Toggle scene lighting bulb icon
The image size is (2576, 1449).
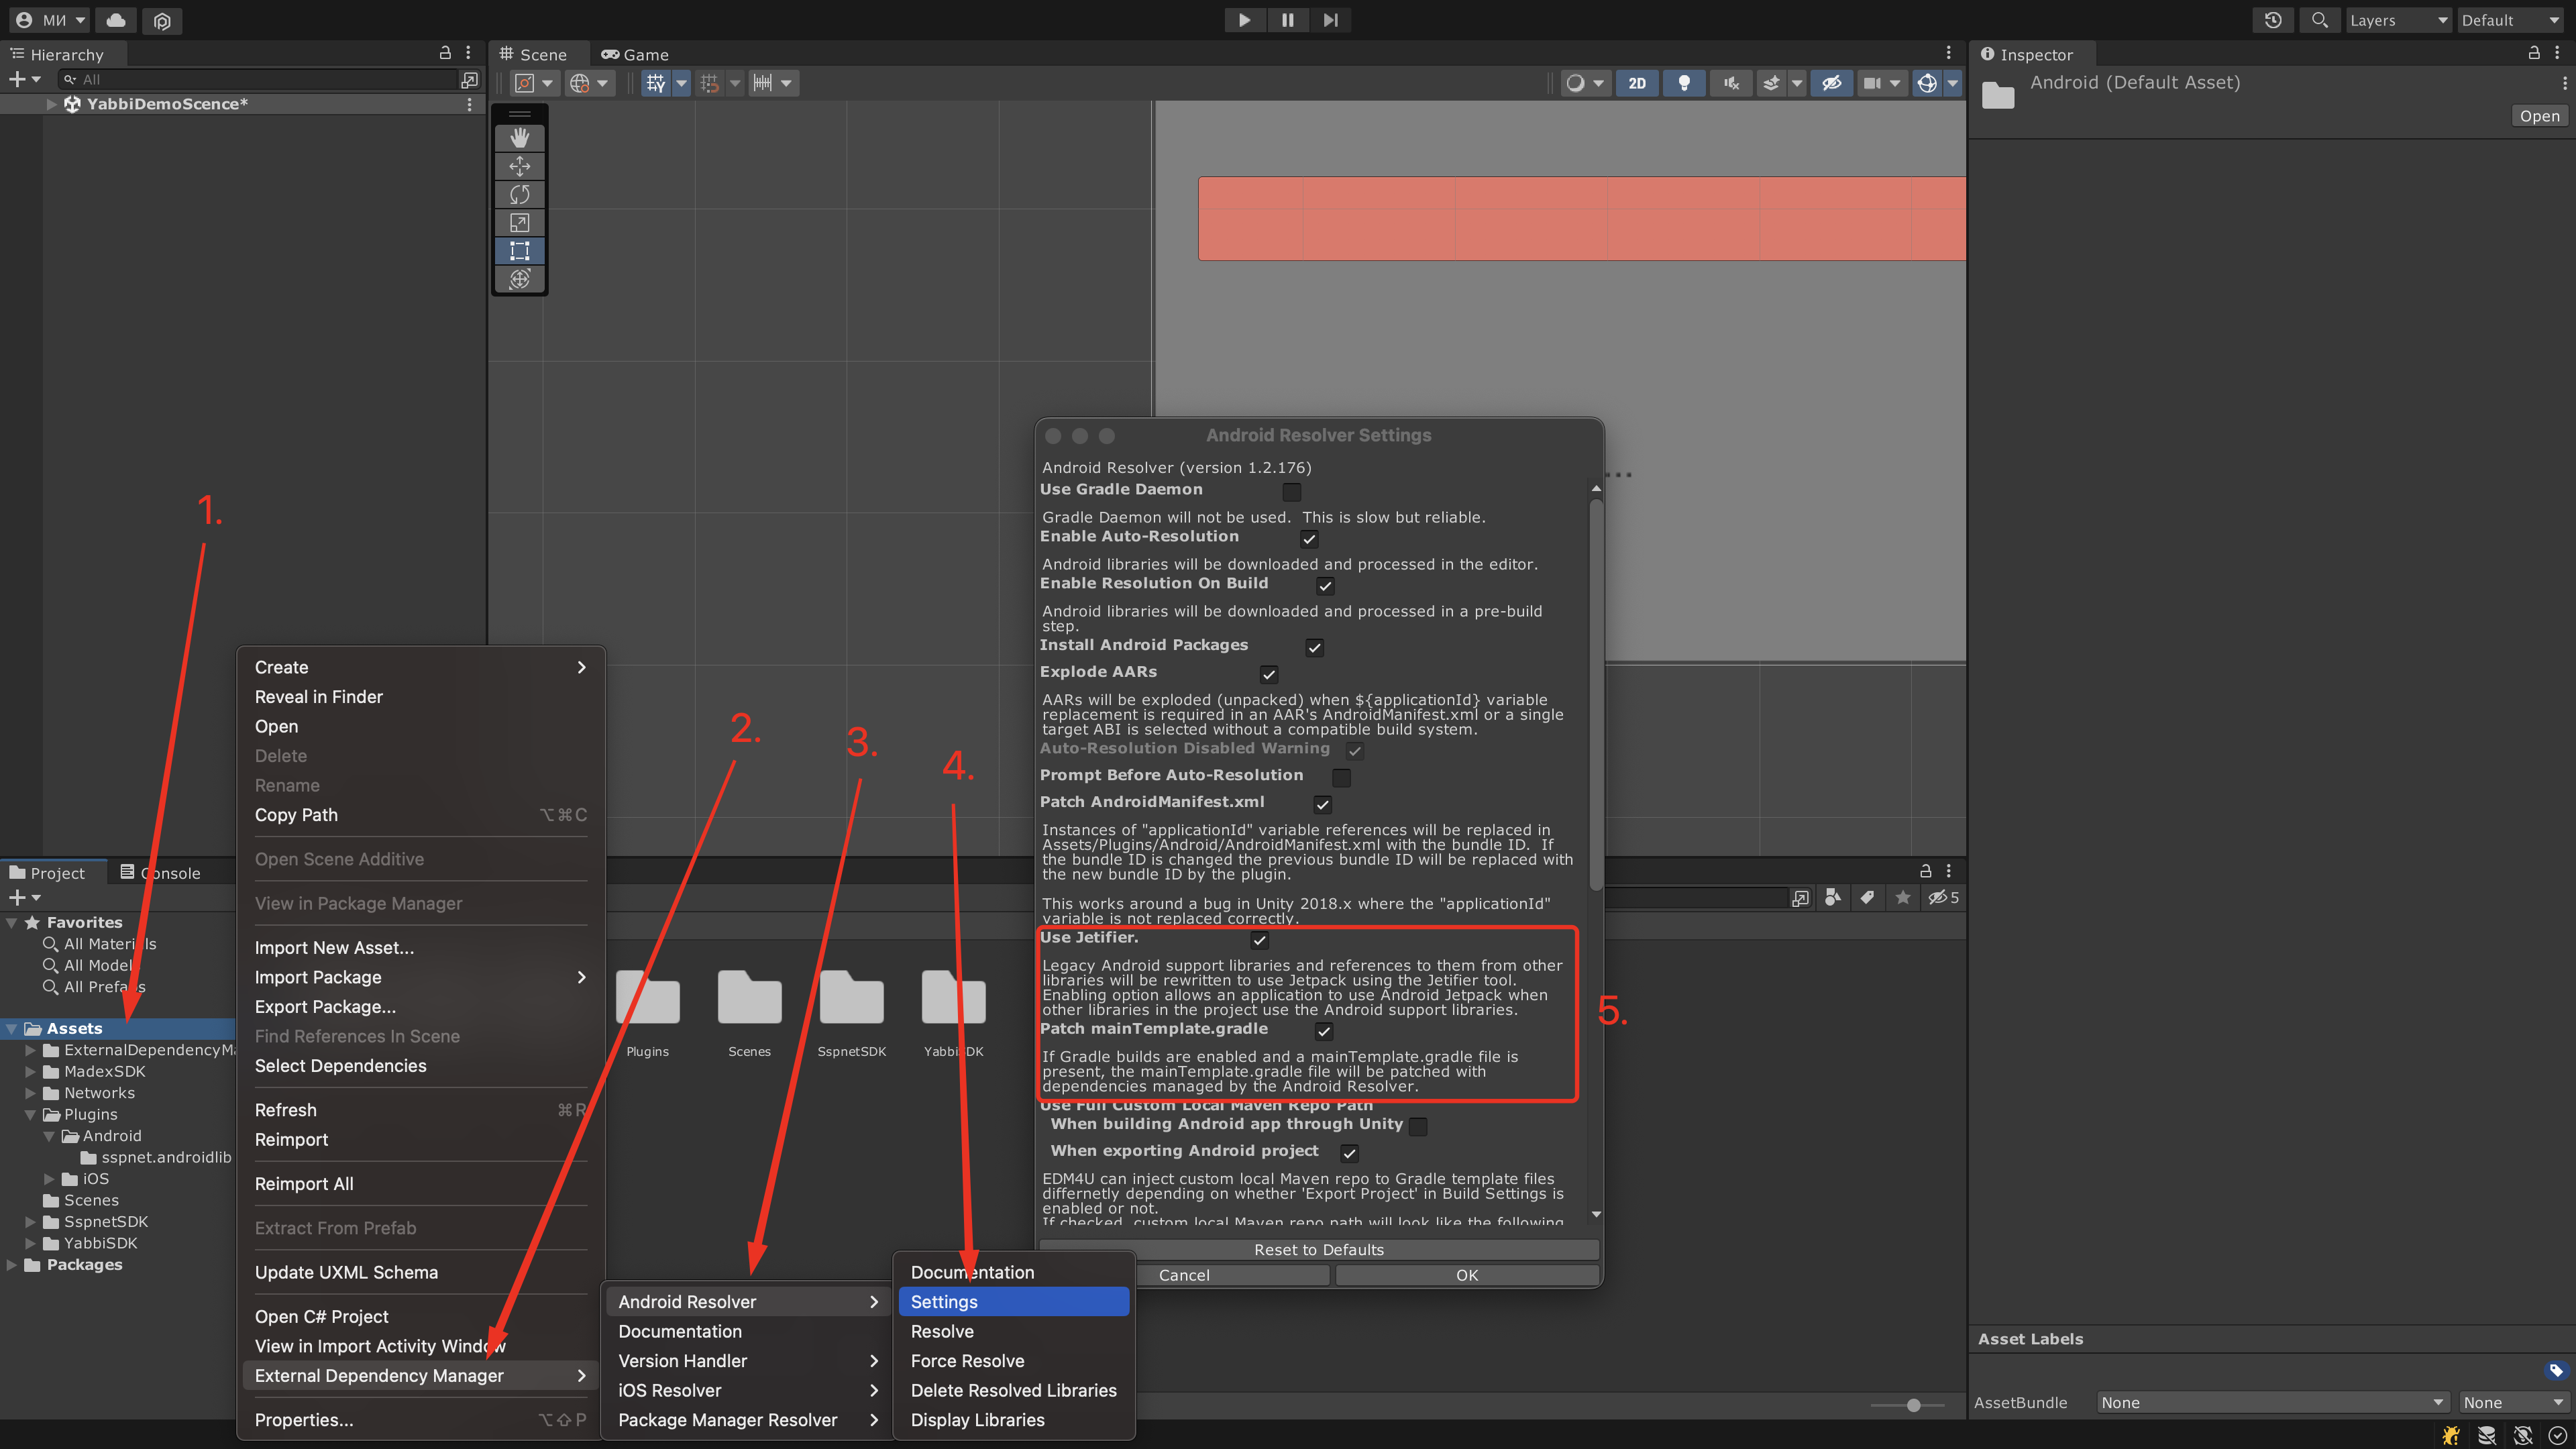[x=1684, y=83]
